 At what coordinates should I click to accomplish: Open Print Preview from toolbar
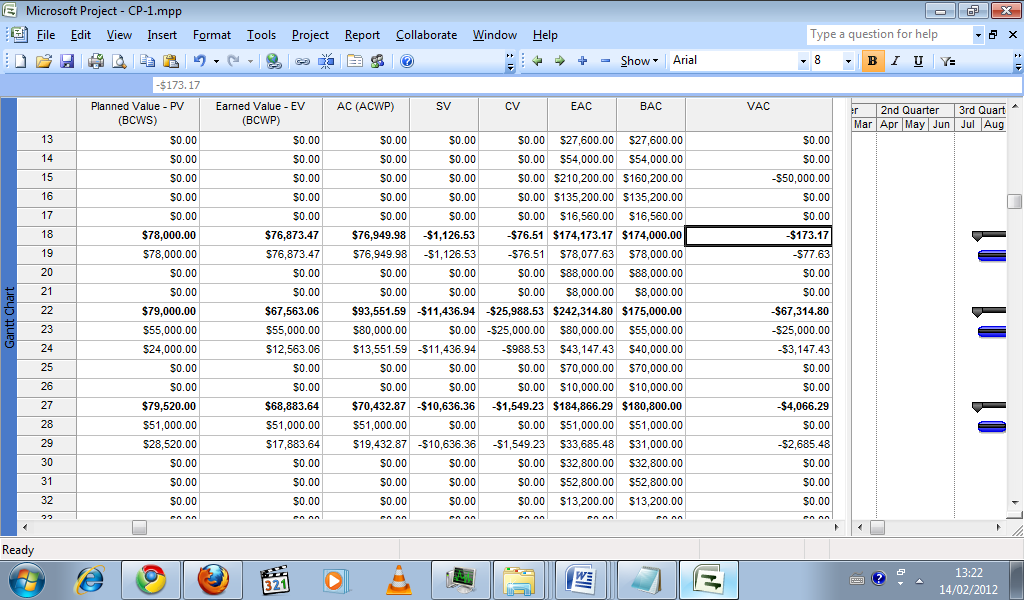(119, 61)
